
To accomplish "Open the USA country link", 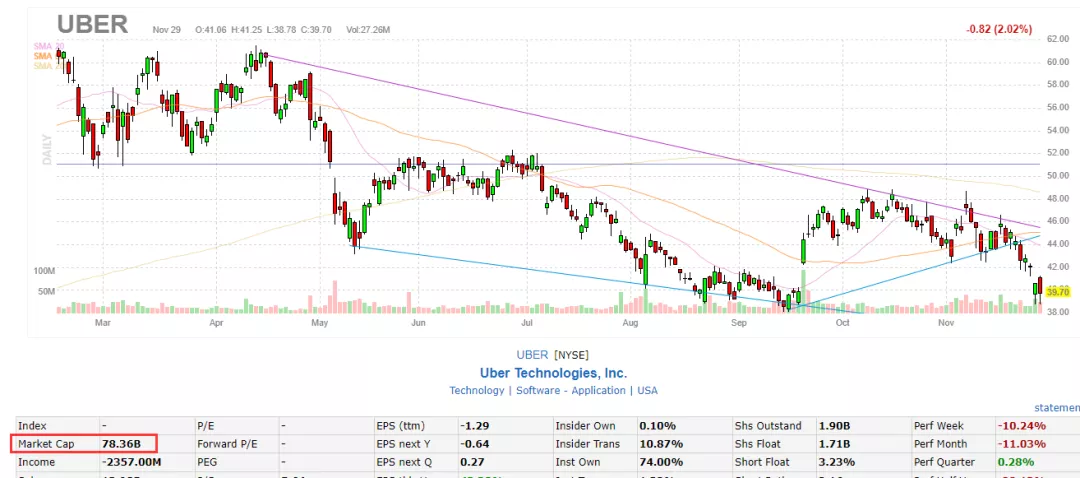I will tap(647, 391).
